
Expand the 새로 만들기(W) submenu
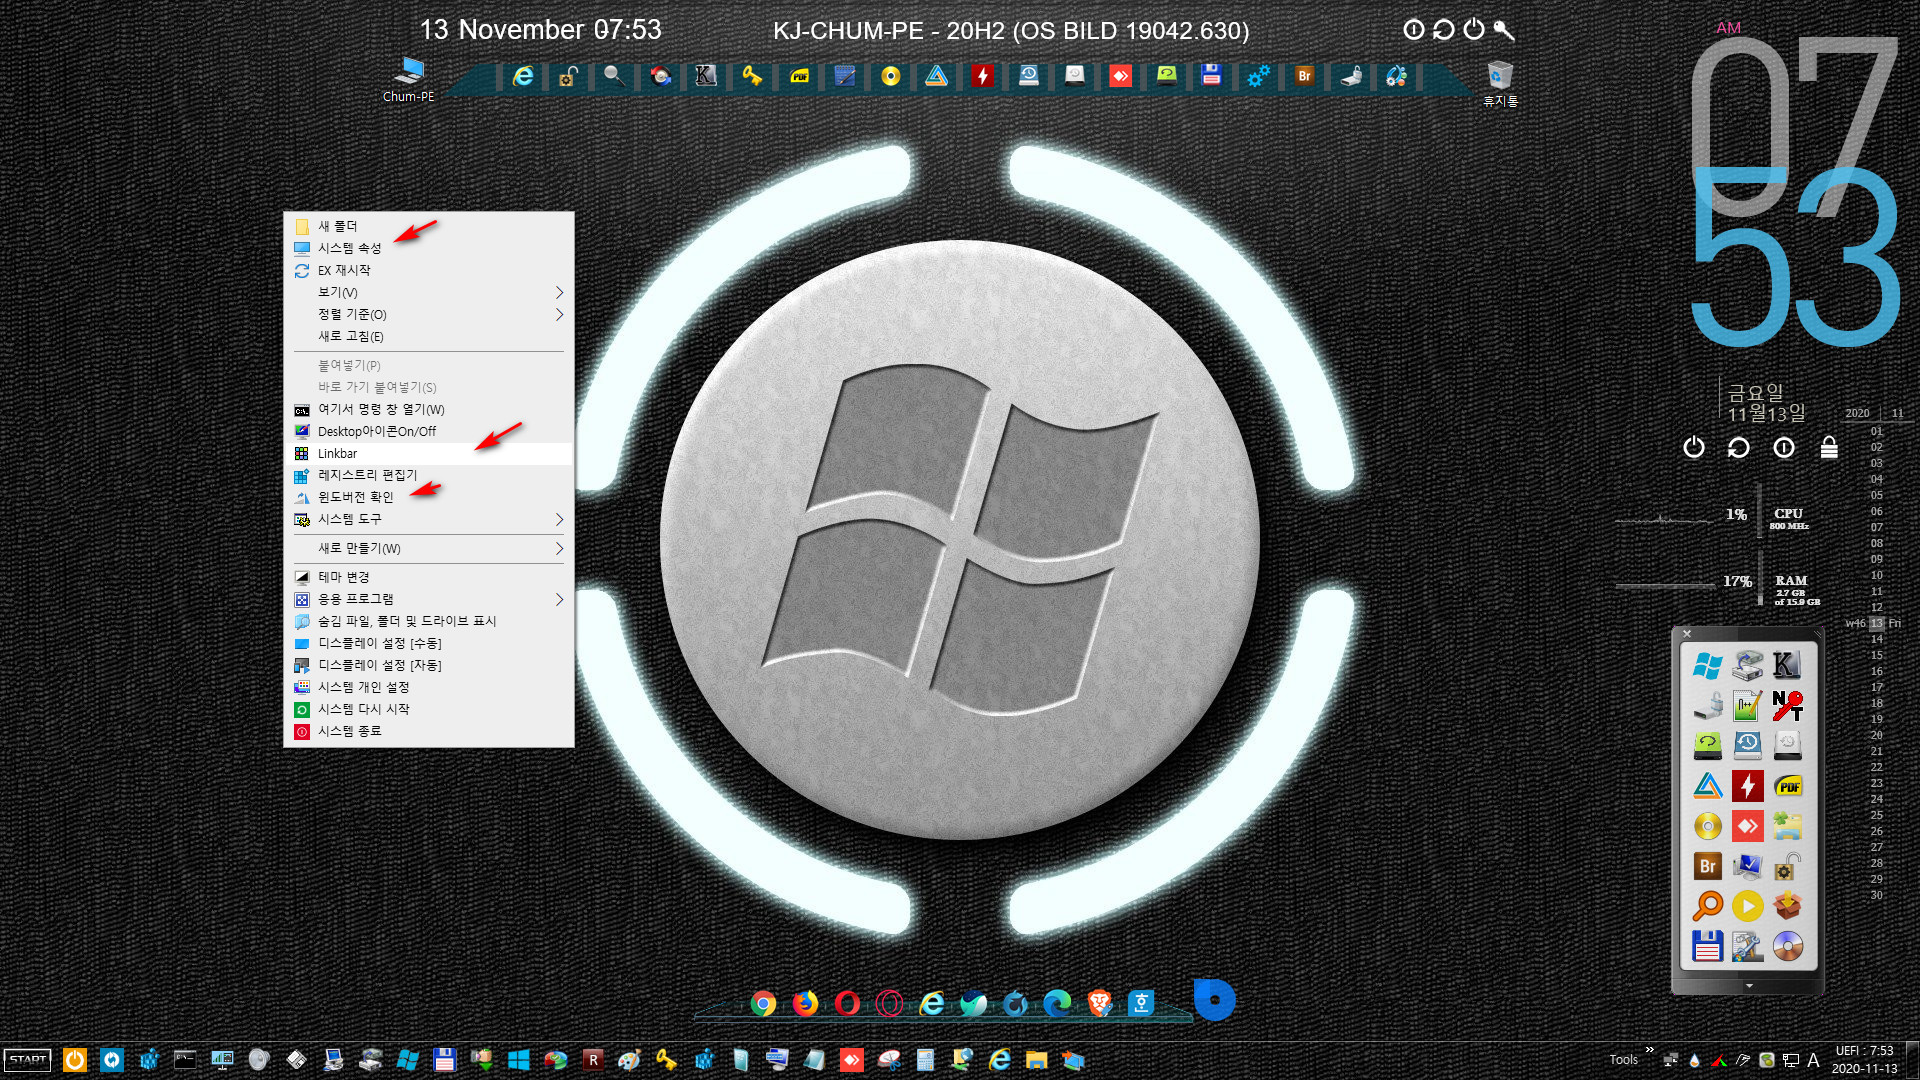(429, 548)
